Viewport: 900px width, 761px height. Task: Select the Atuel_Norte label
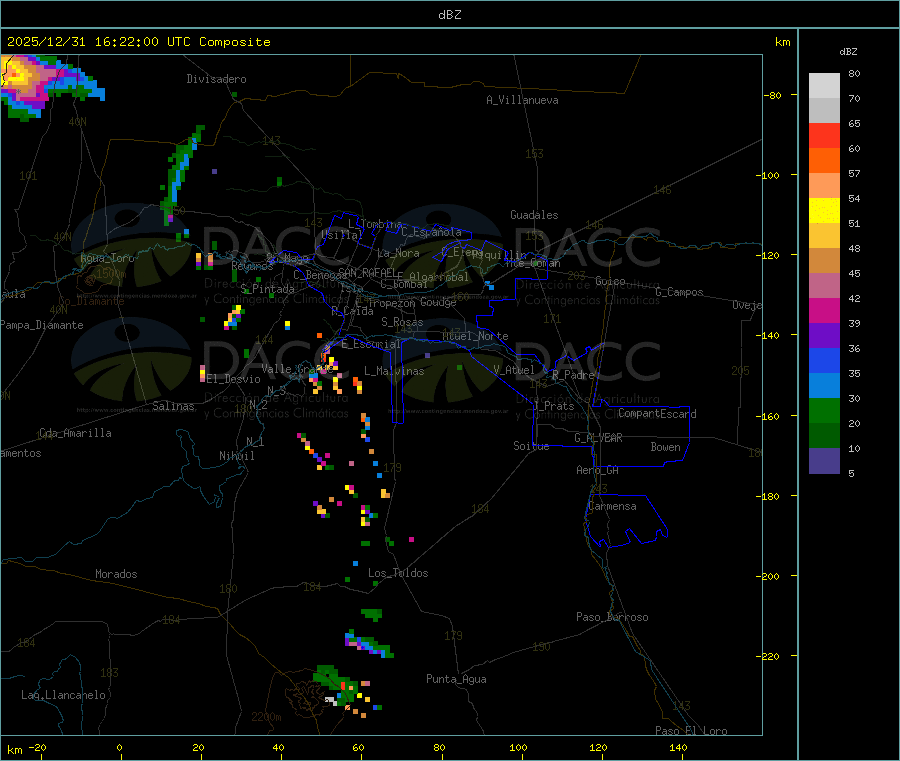[475, 336]
